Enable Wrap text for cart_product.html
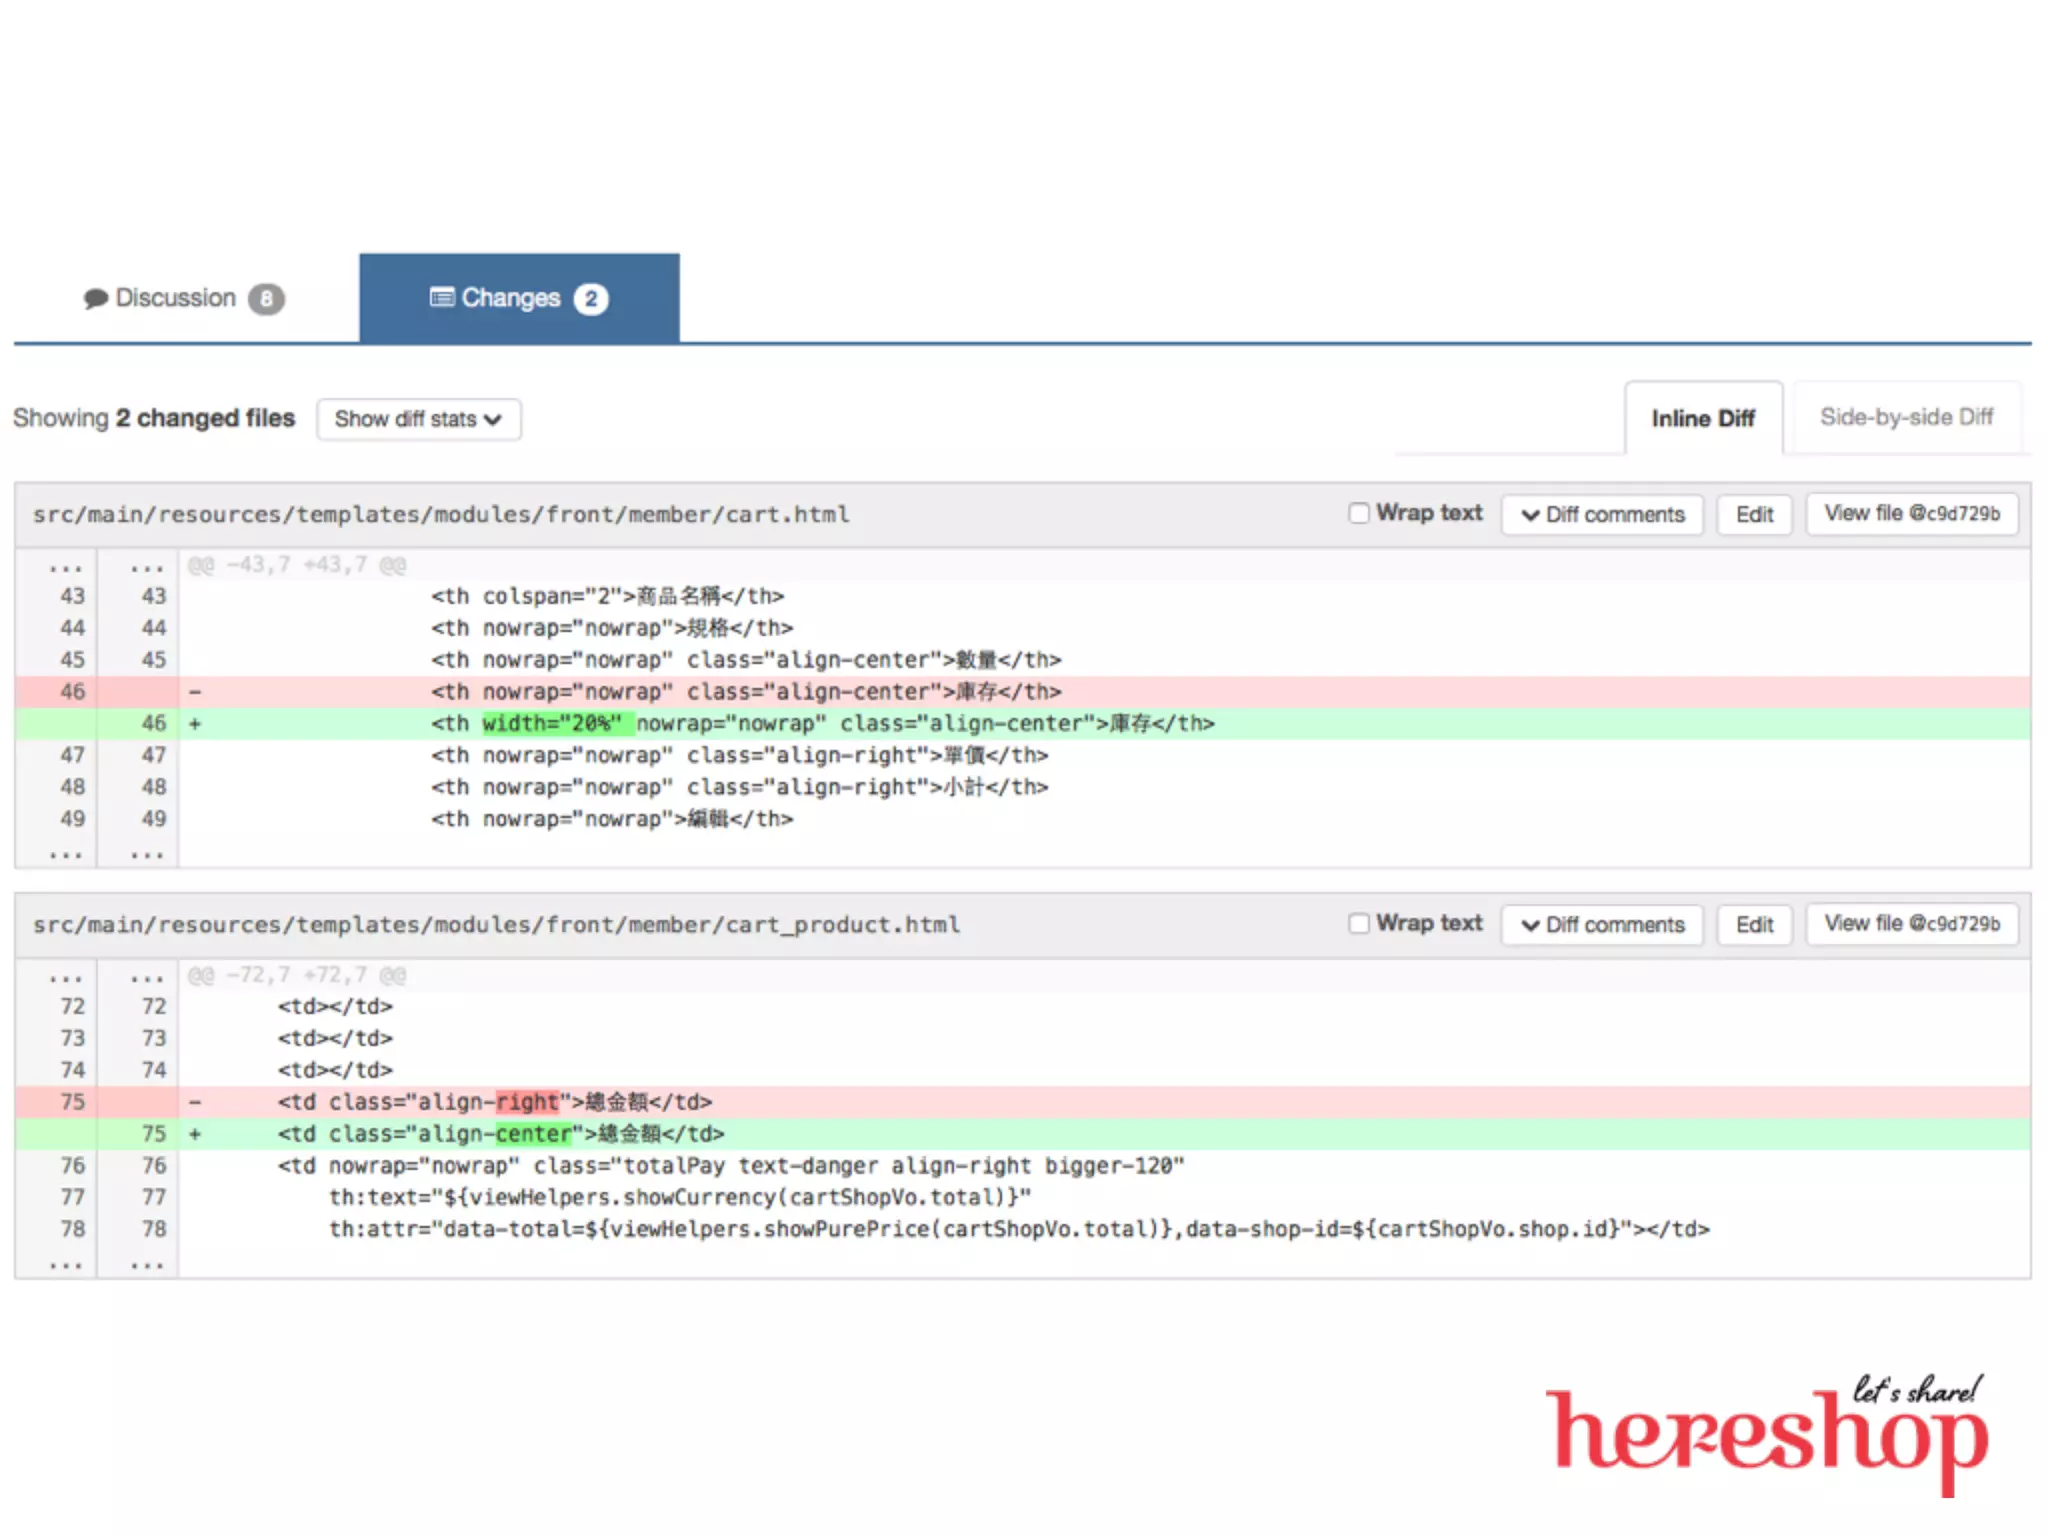 click(1358, 923)
